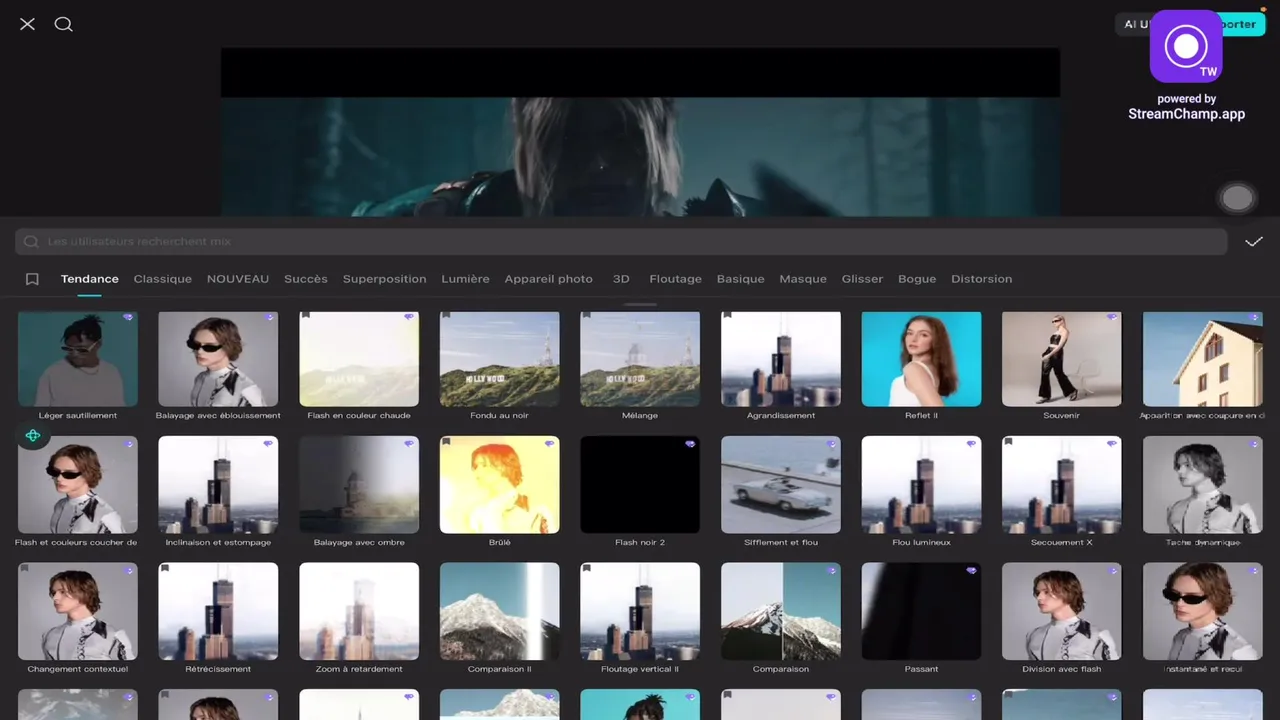Pick Balayage avec ombre transition
Viewport: 1280px width, 720px height.
(359, 485)
